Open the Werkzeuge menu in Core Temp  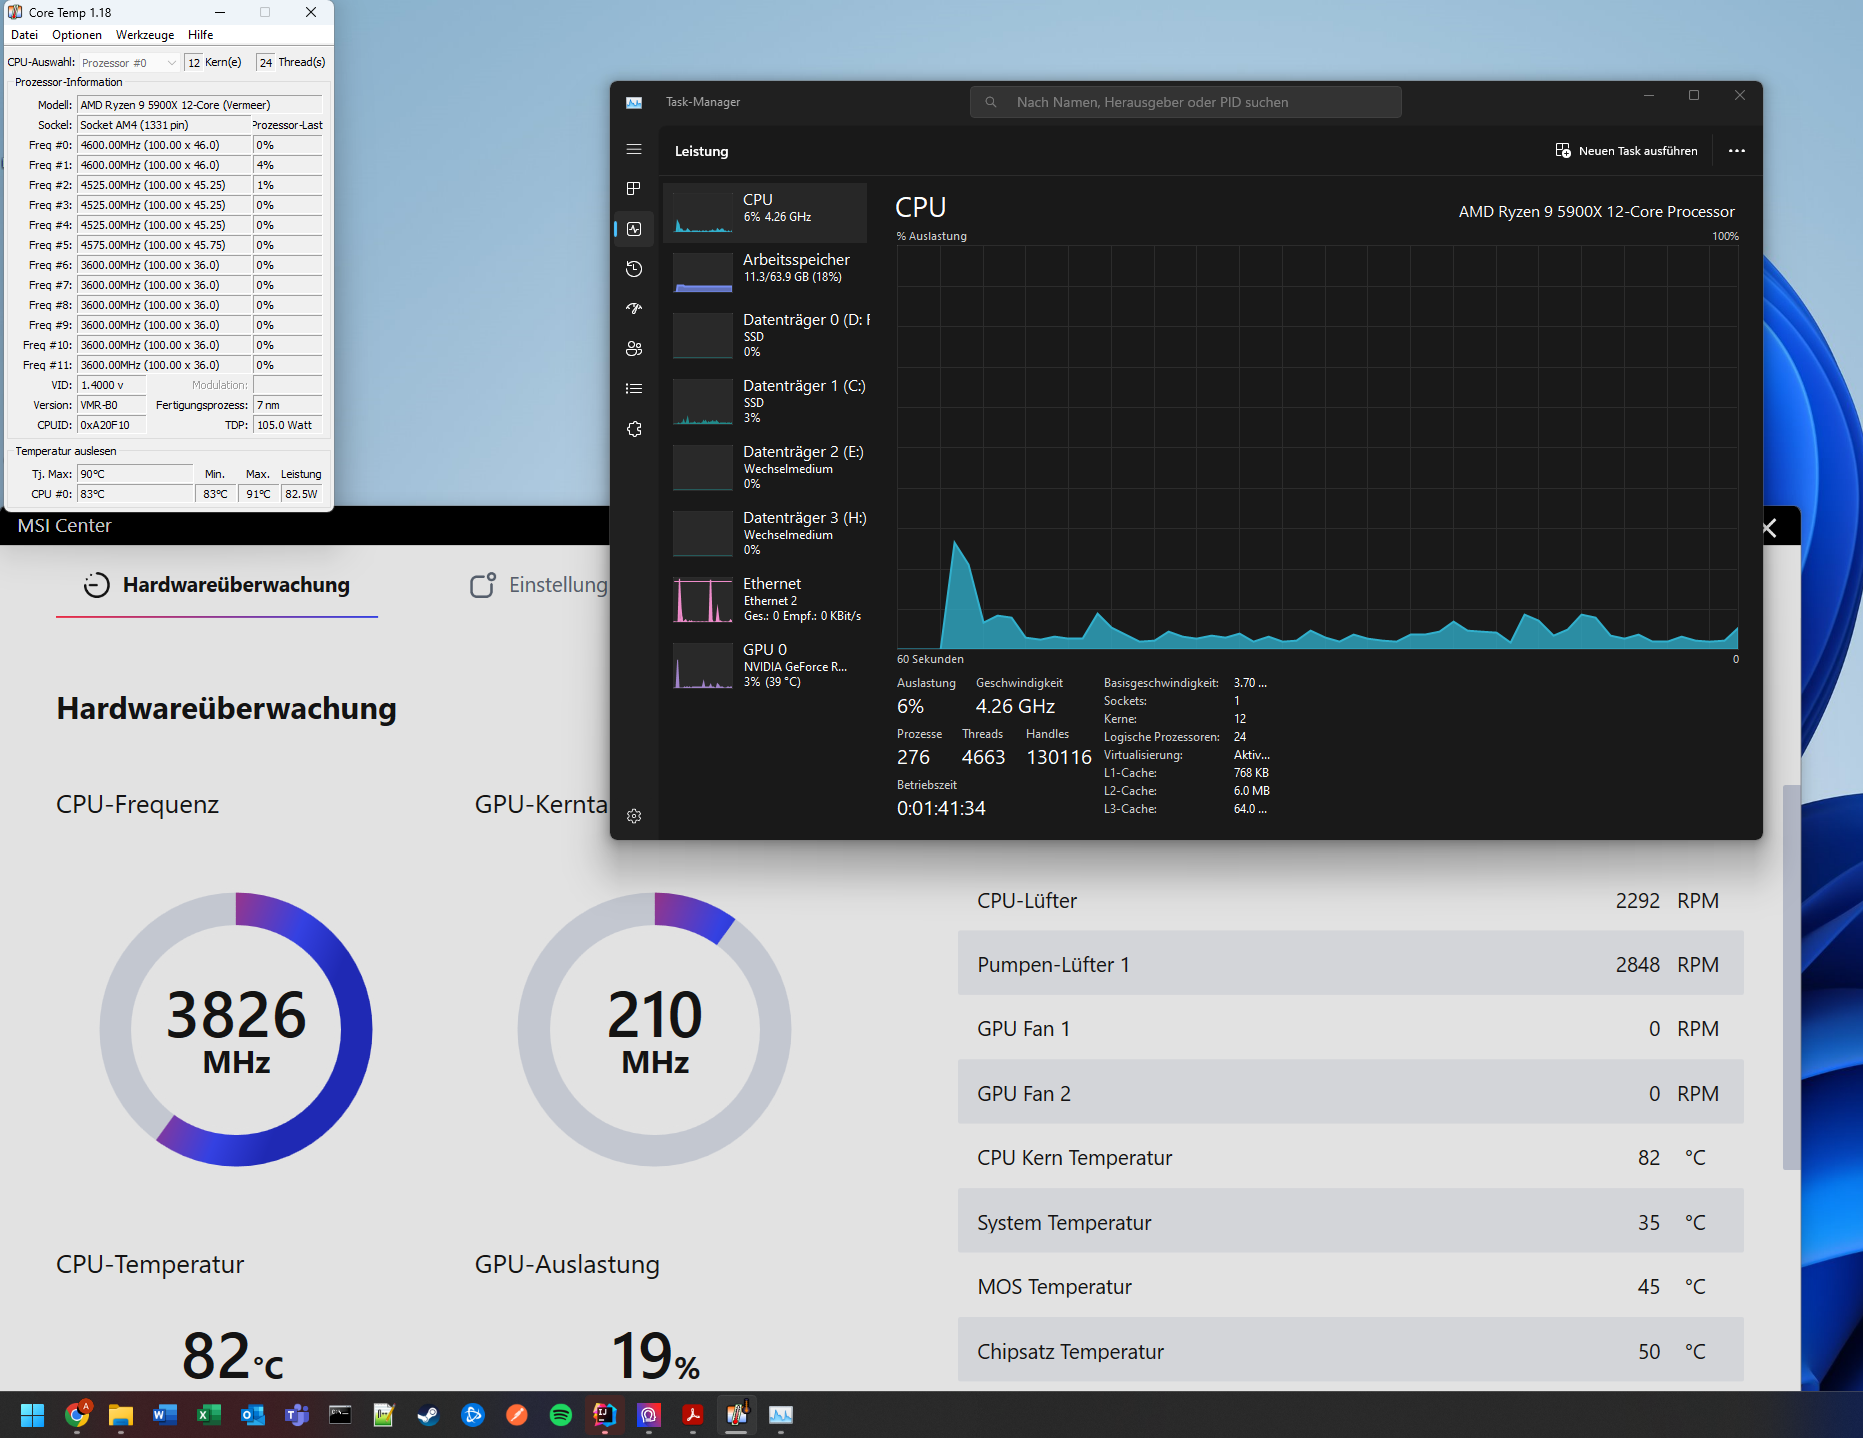click(x=145, y=35)
